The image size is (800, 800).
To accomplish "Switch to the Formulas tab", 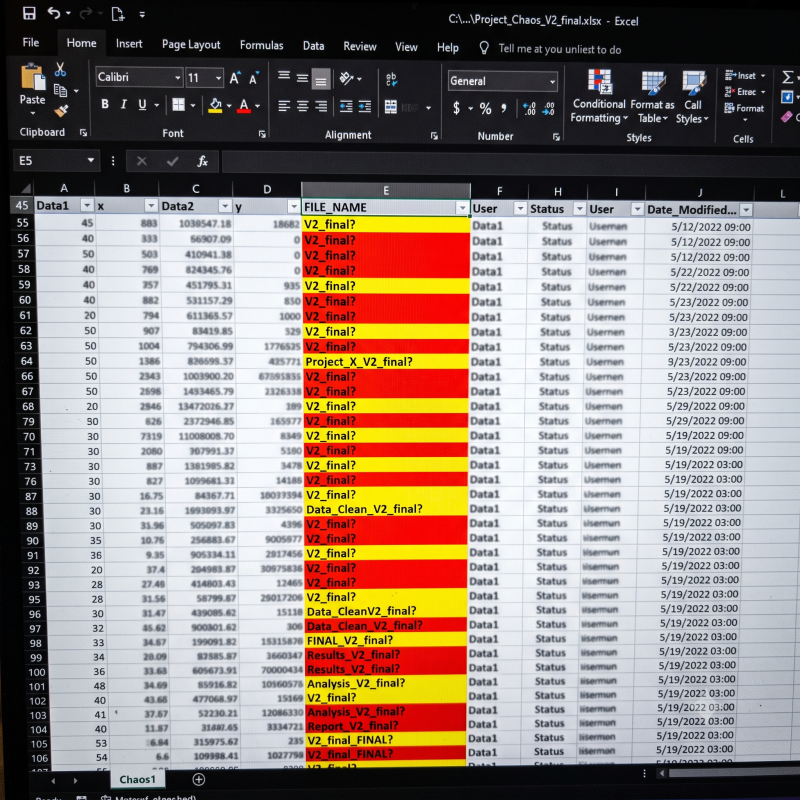I will (261, 45).
